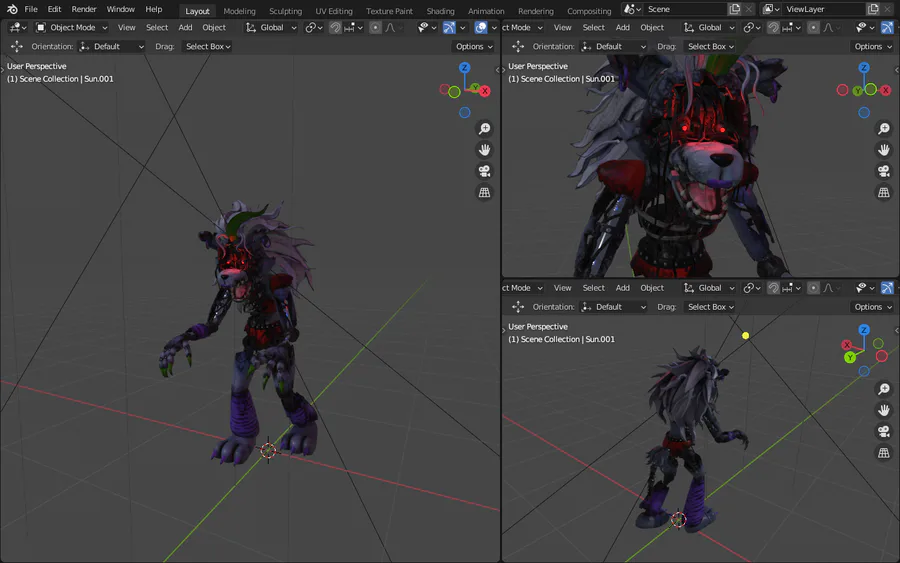The image size is (900, 563).
Task: Open the Select menu in left viewport header
Action: (x=157, y=28)
